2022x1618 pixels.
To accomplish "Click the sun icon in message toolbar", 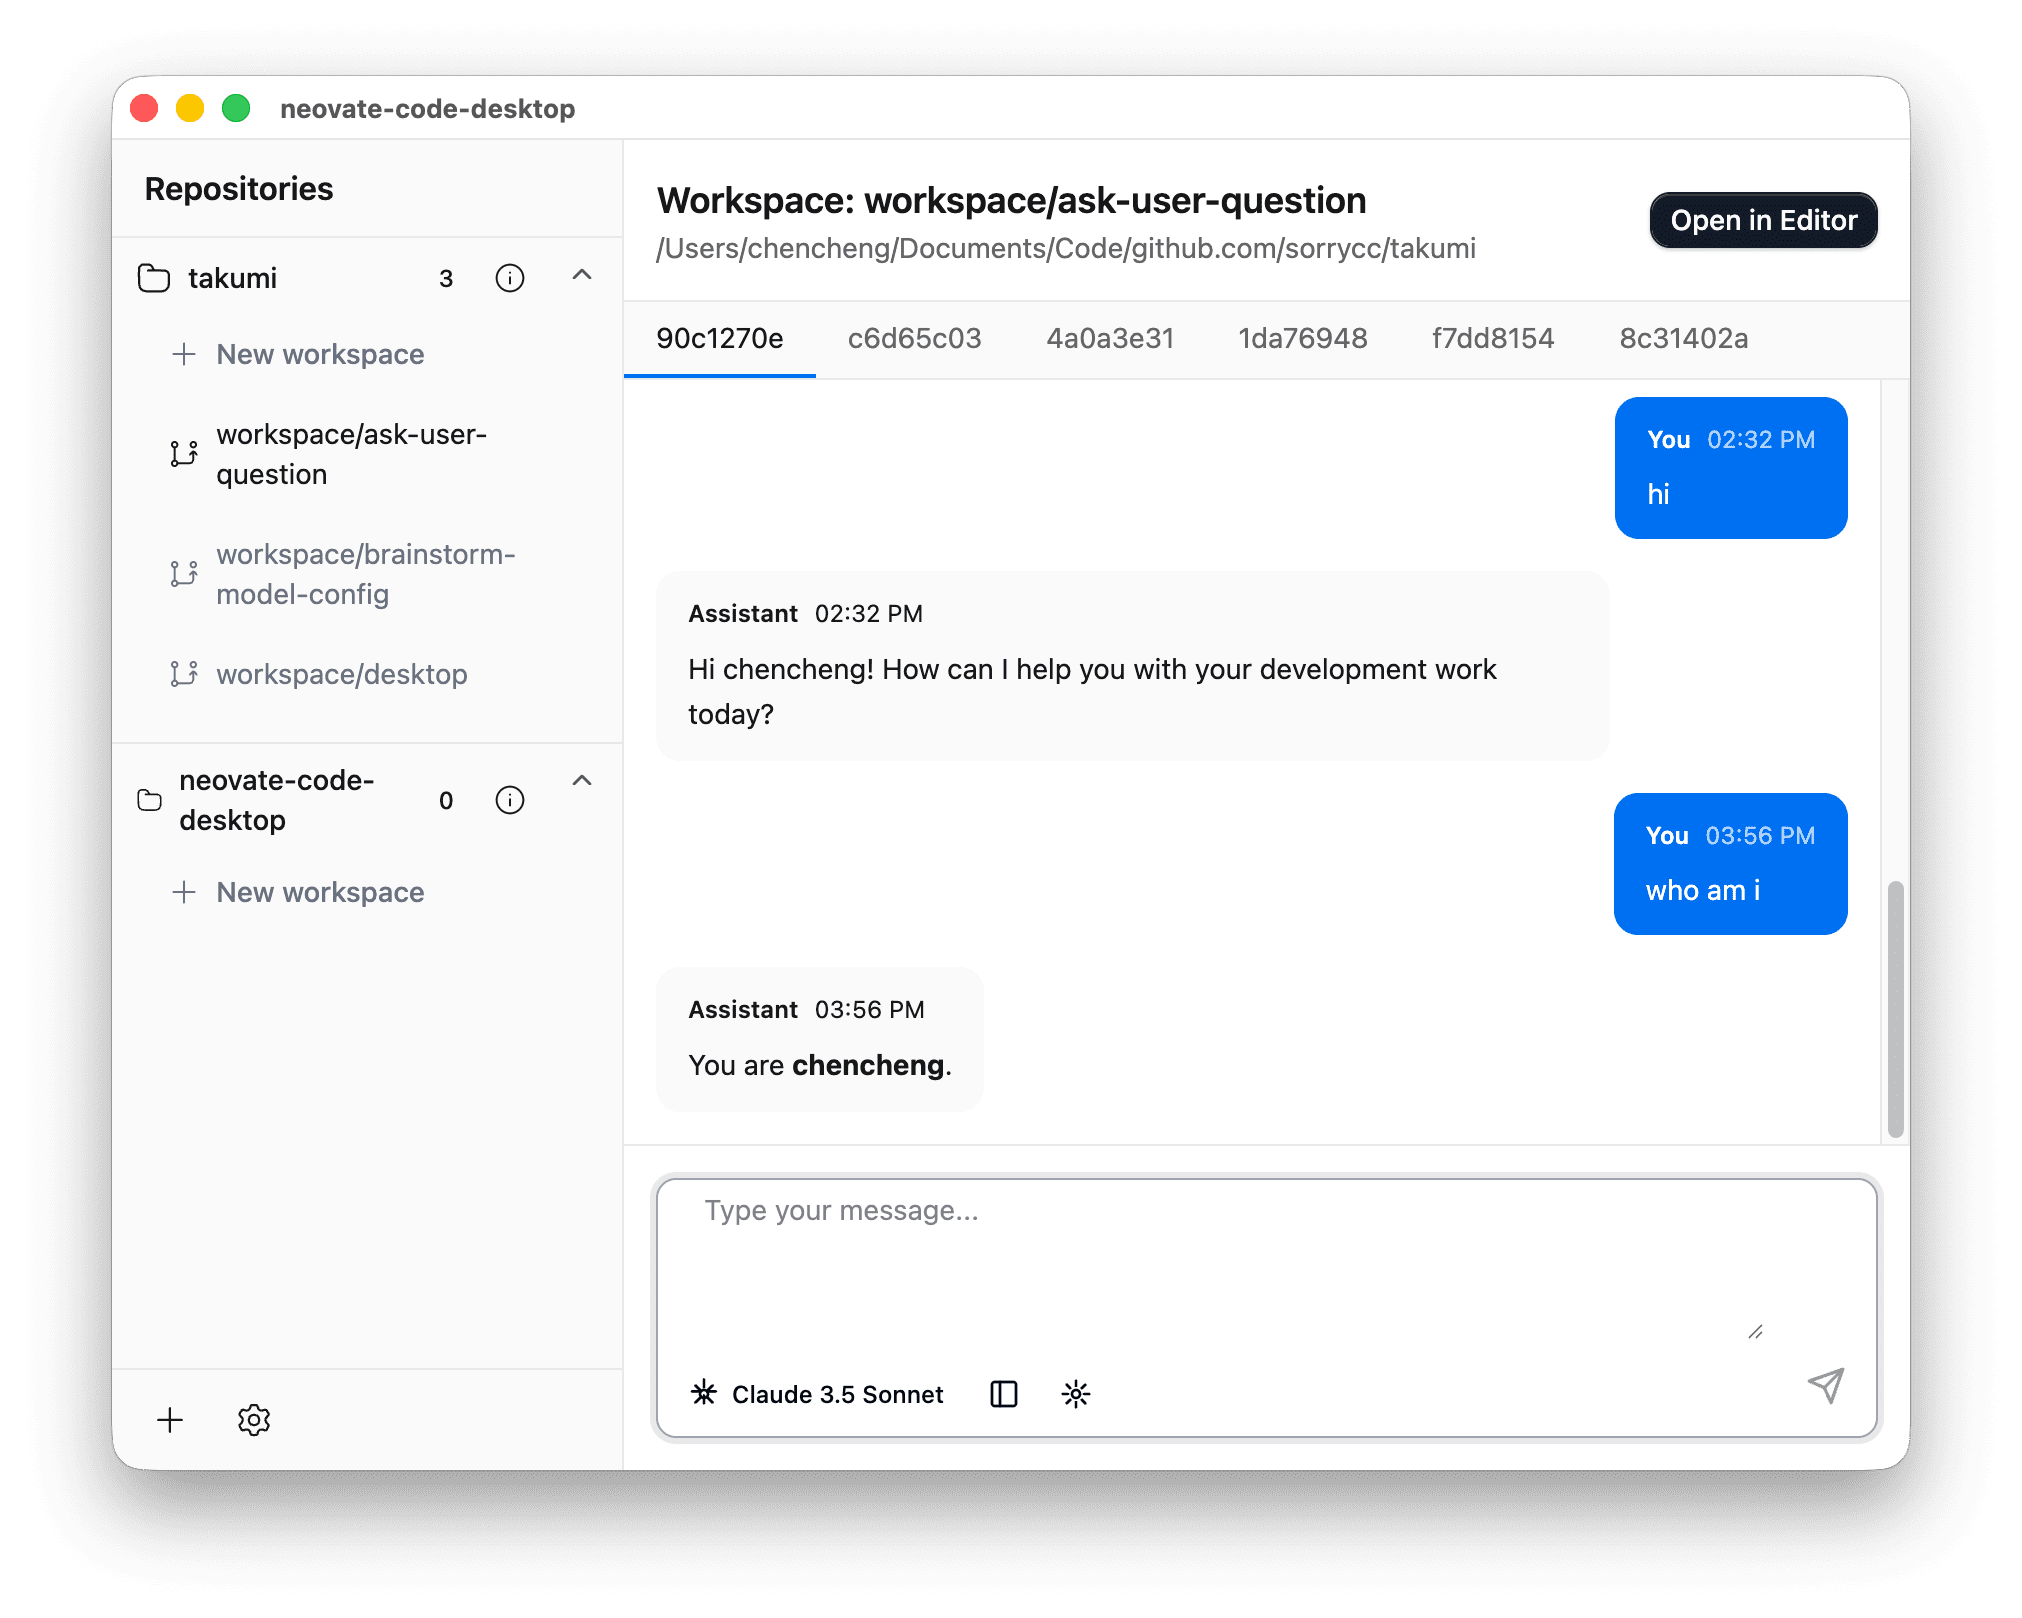I will click(1075, 1394).
